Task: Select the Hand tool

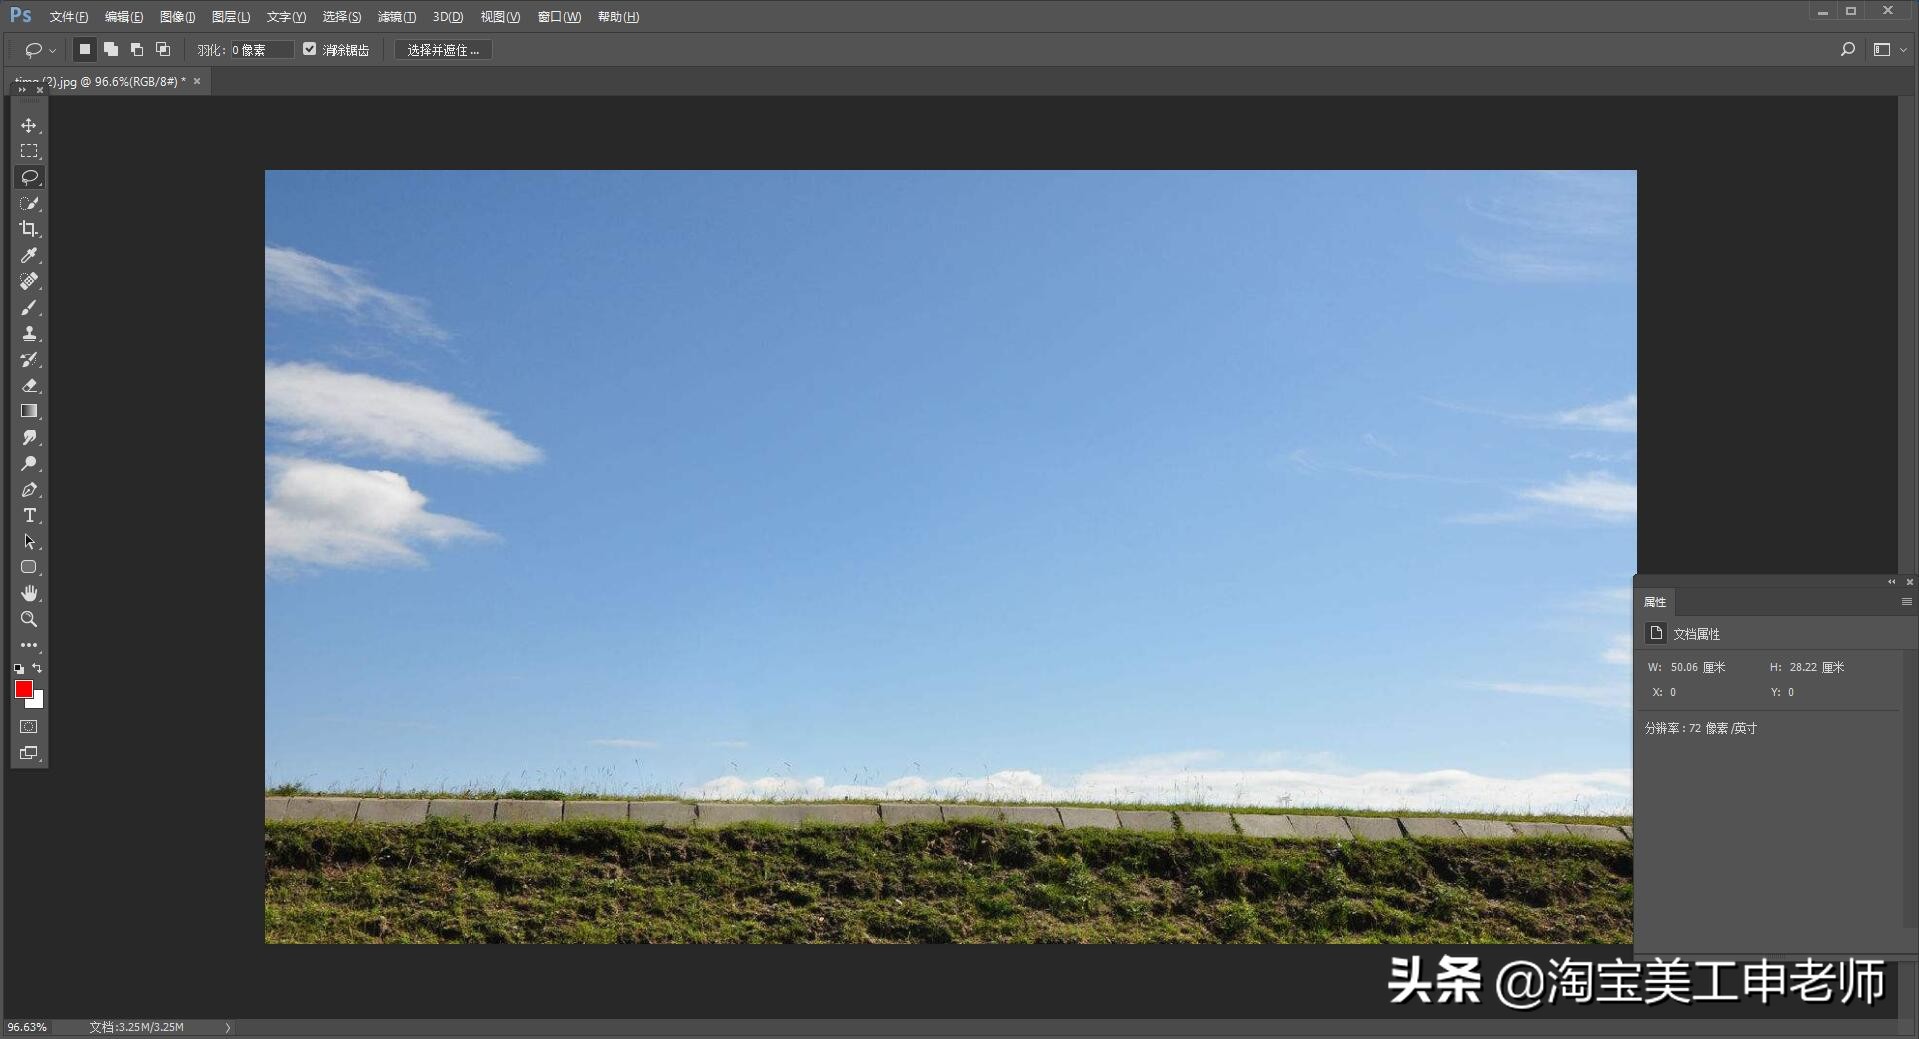Action: click(x=29, y=593)
